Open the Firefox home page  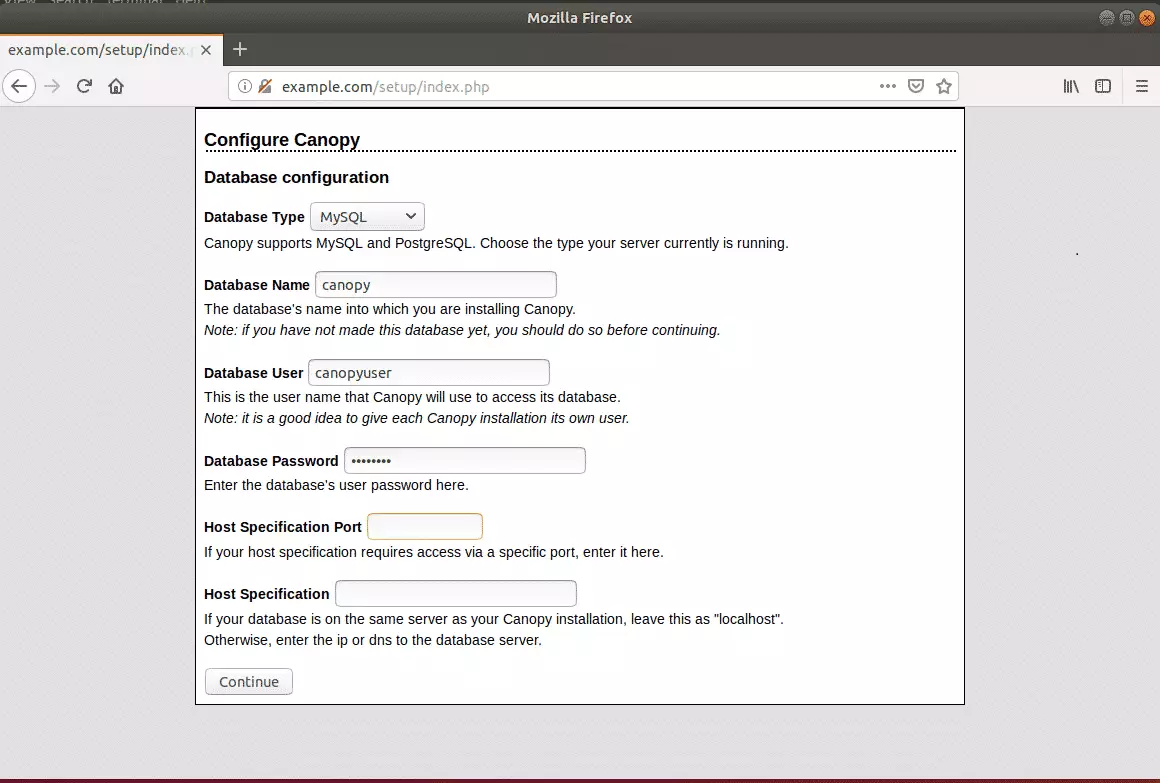[x=116, y=87]
